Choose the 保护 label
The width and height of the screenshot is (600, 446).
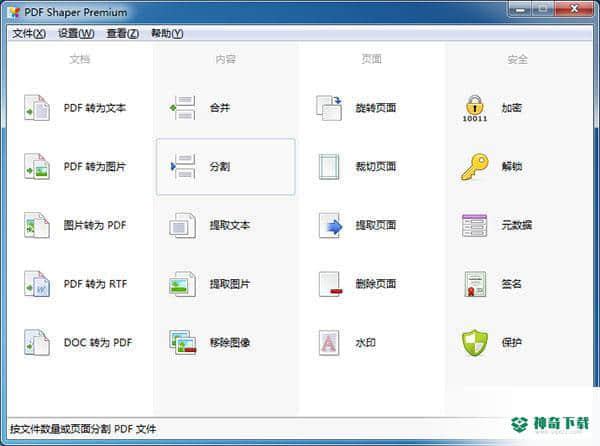[x=512, y=342]
